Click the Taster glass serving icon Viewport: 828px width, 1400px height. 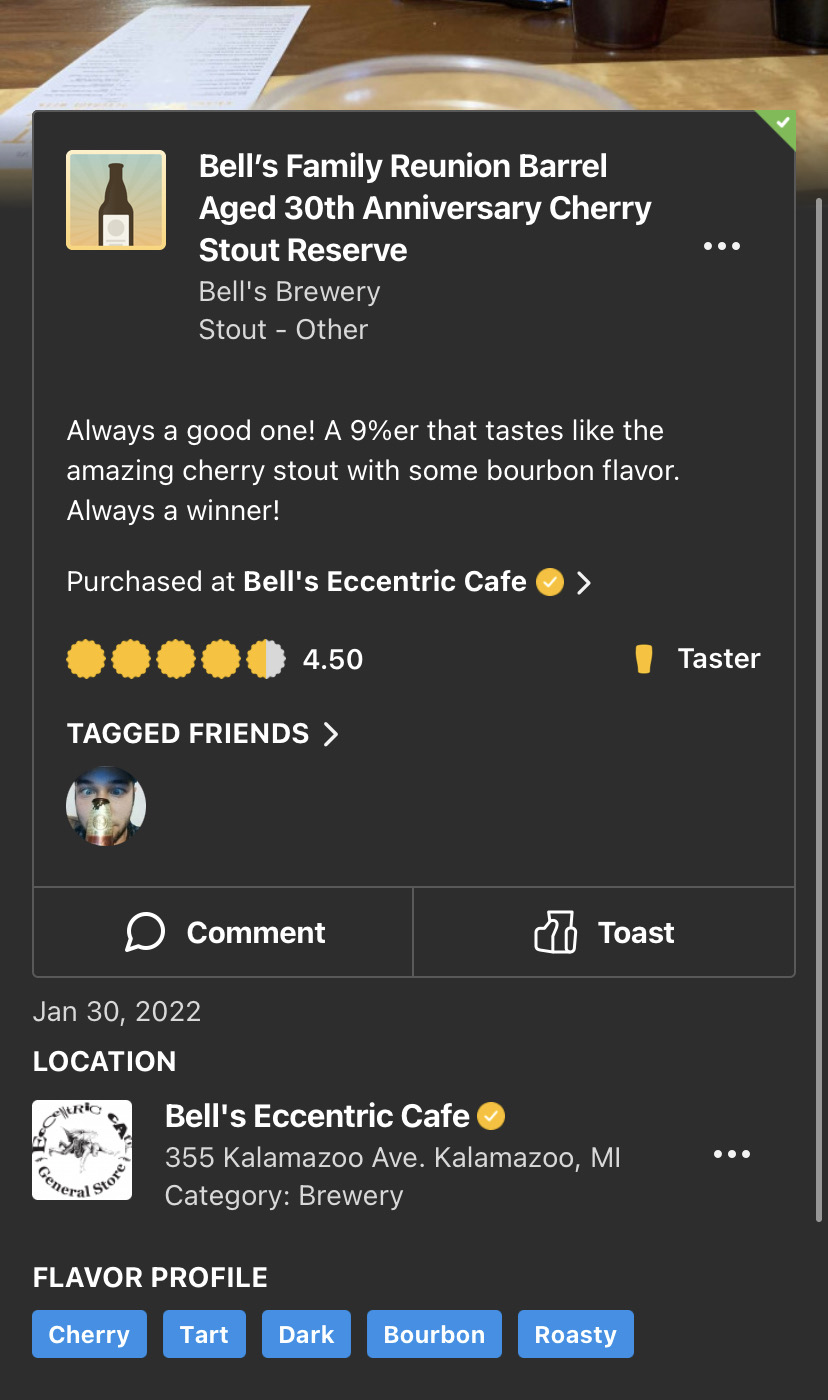pos(644,659)
